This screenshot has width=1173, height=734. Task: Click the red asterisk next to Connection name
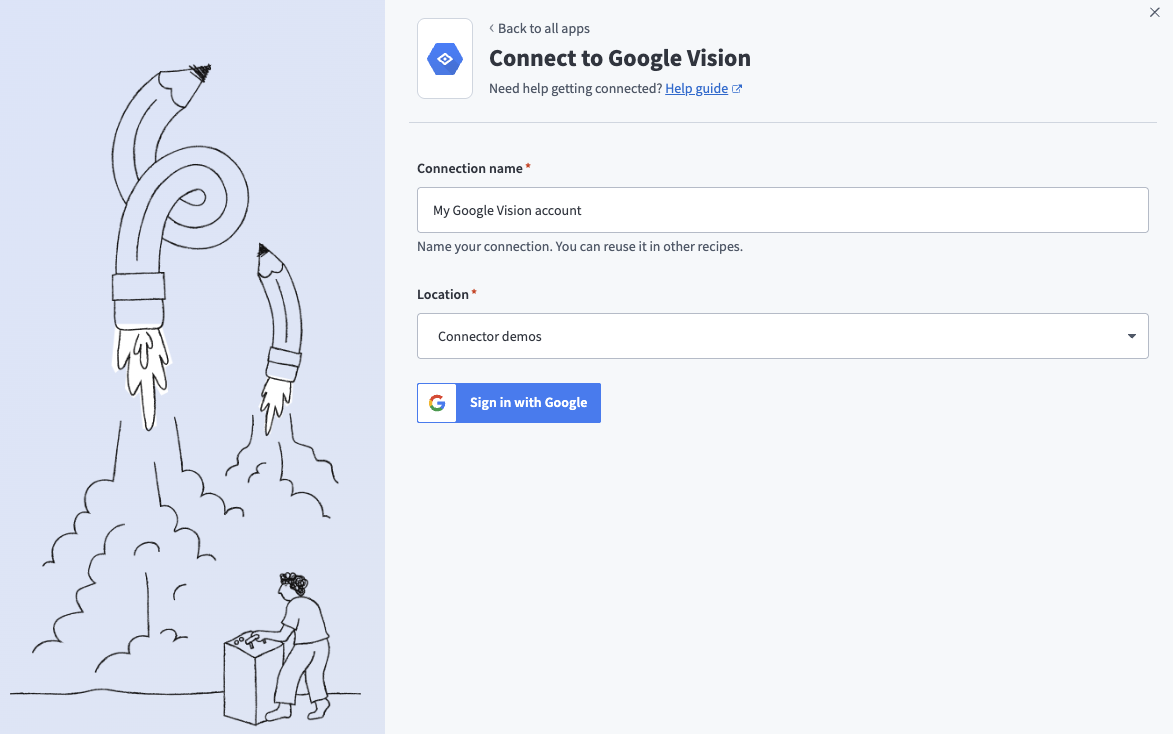[527, 163]
